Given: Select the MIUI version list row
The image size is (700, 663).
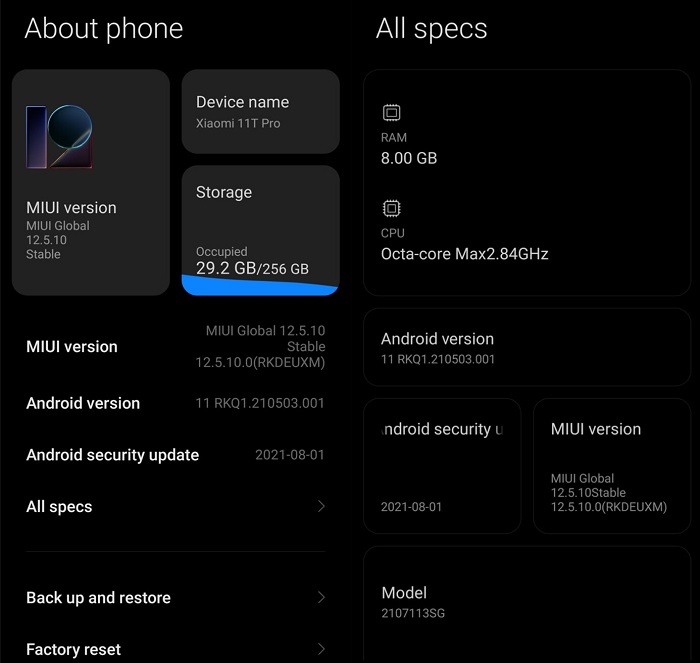Looking at the screenshot, I should 175,346.
